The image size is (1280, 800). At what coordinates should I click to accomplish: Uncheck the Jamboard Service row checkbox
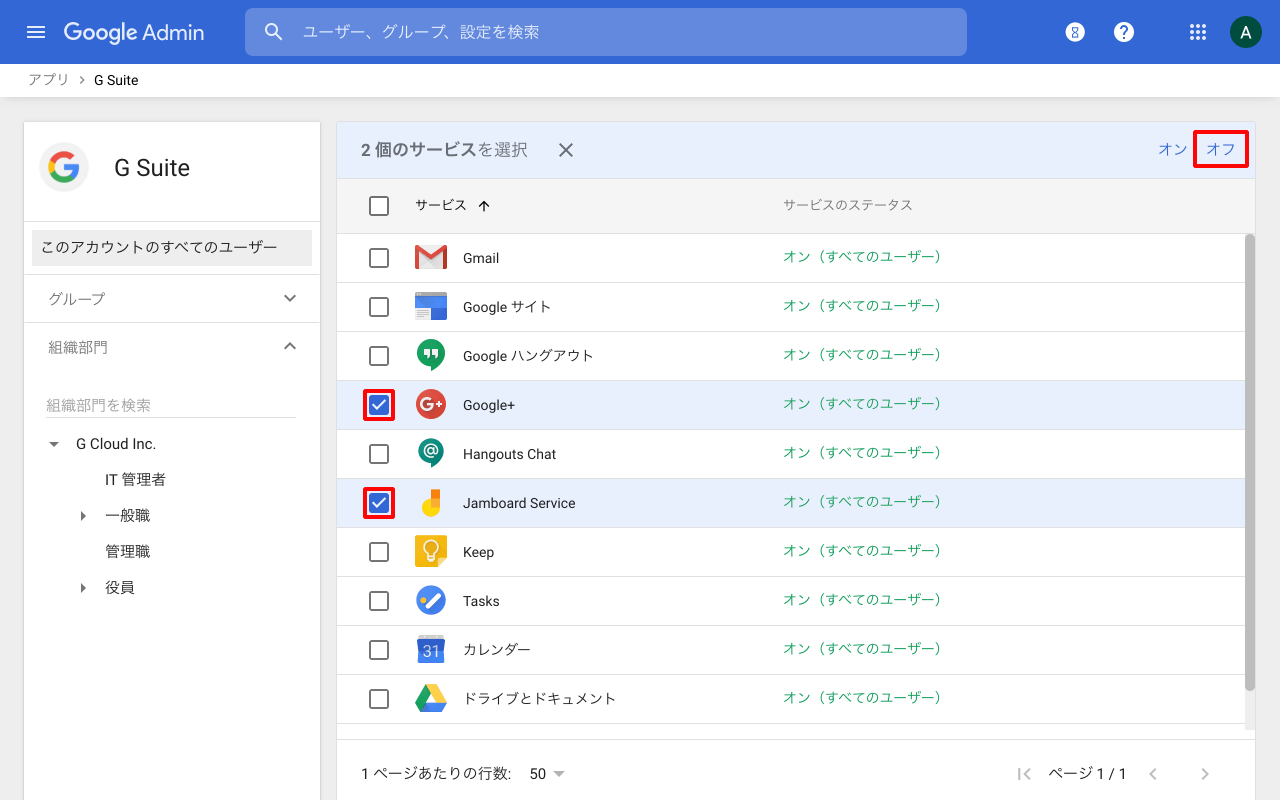click(x=379, y=503)
